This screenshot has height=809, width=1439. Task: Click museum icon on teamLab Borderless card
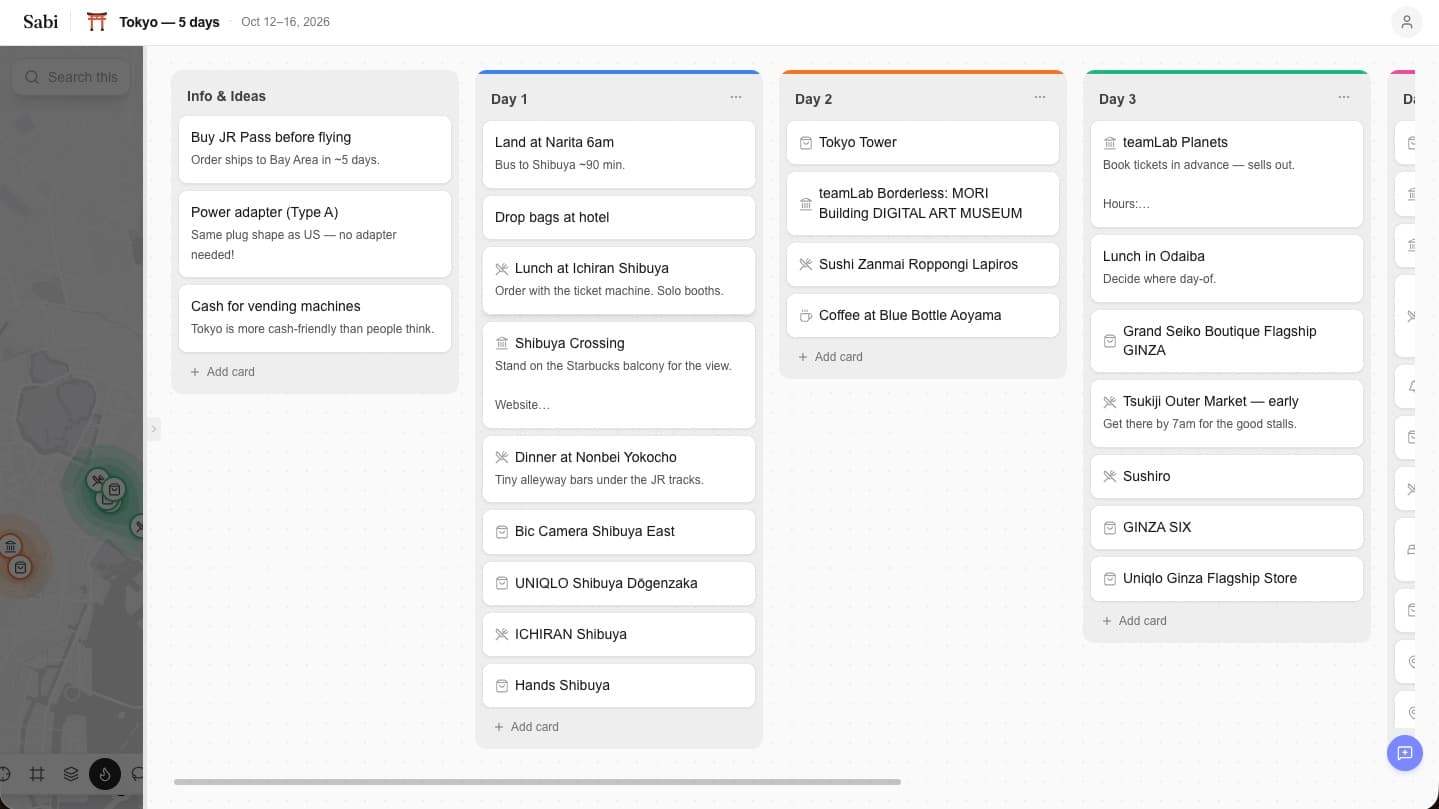pyautogui.click(x=806, y=203)
